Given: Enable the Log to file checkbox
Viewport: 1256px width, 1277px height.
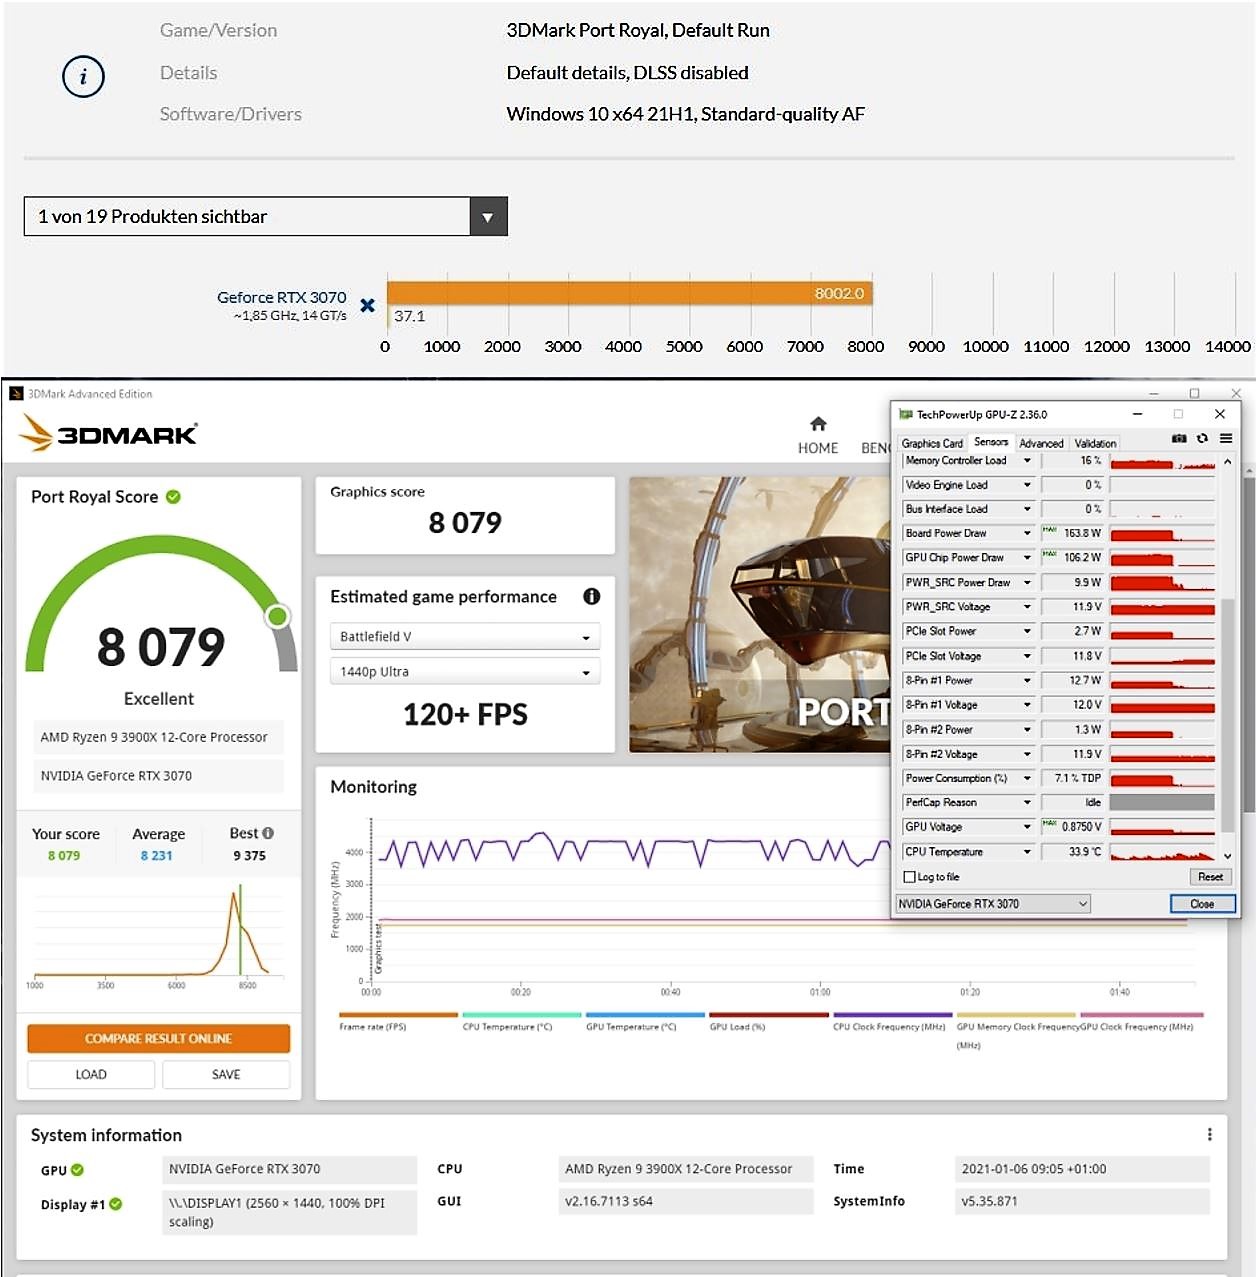Looking at the screenshot, I should pyautogui.click(x=909, y=877).
